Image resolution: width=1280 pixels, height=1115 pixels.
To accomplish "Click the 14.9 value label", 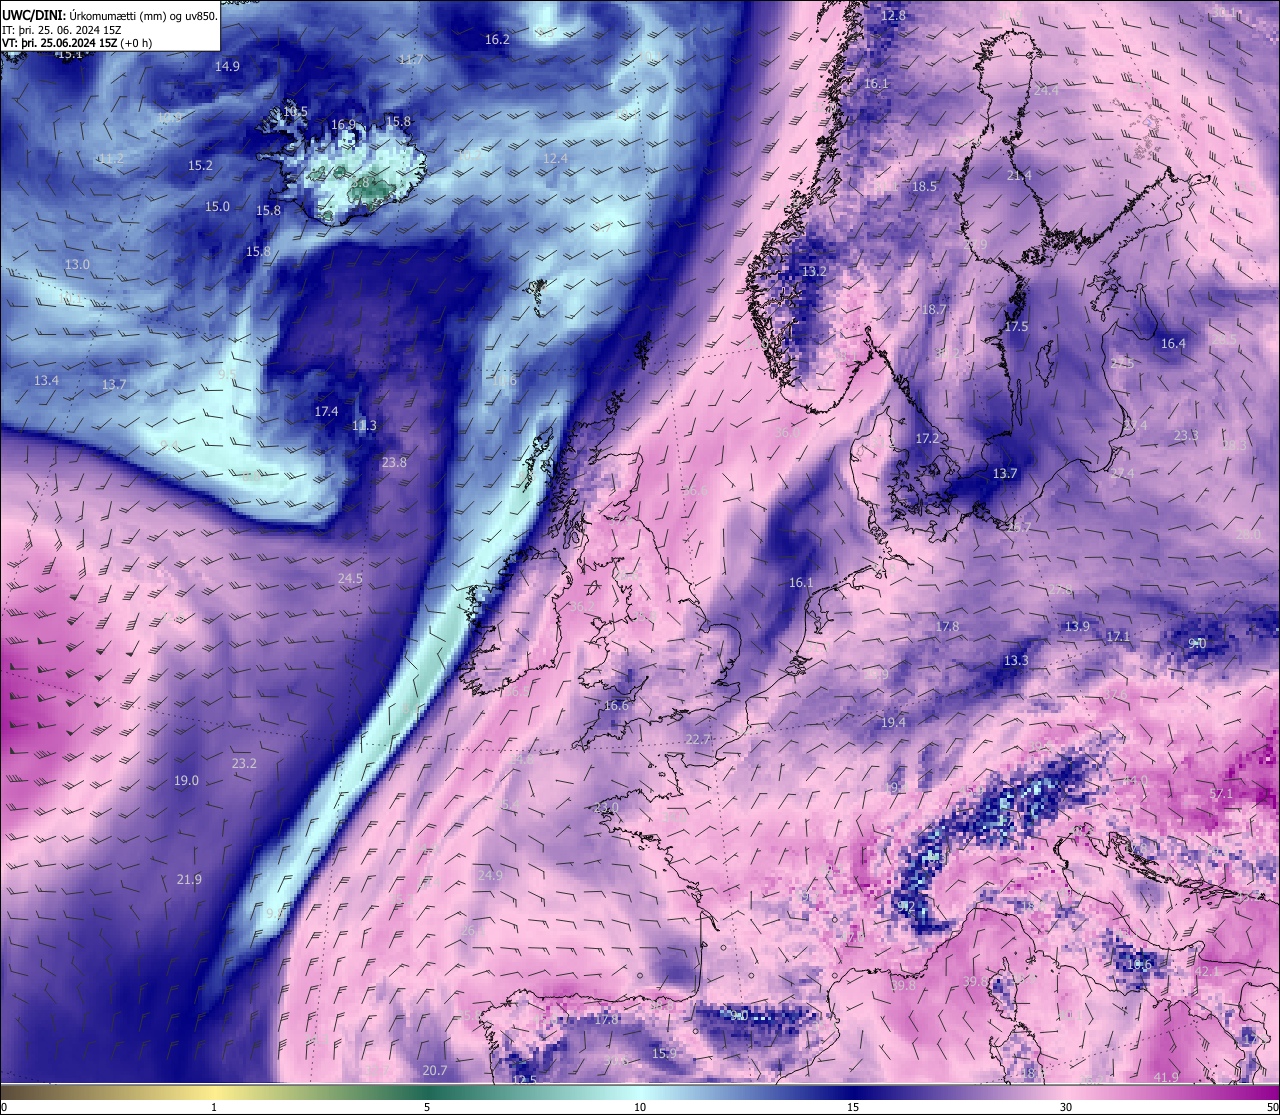I will click(227, 67).
